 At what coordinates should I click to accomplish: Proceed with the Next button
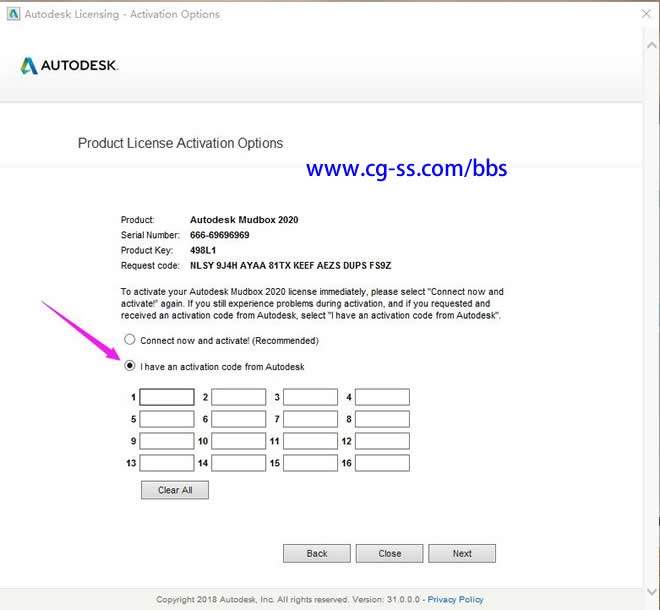462,553
